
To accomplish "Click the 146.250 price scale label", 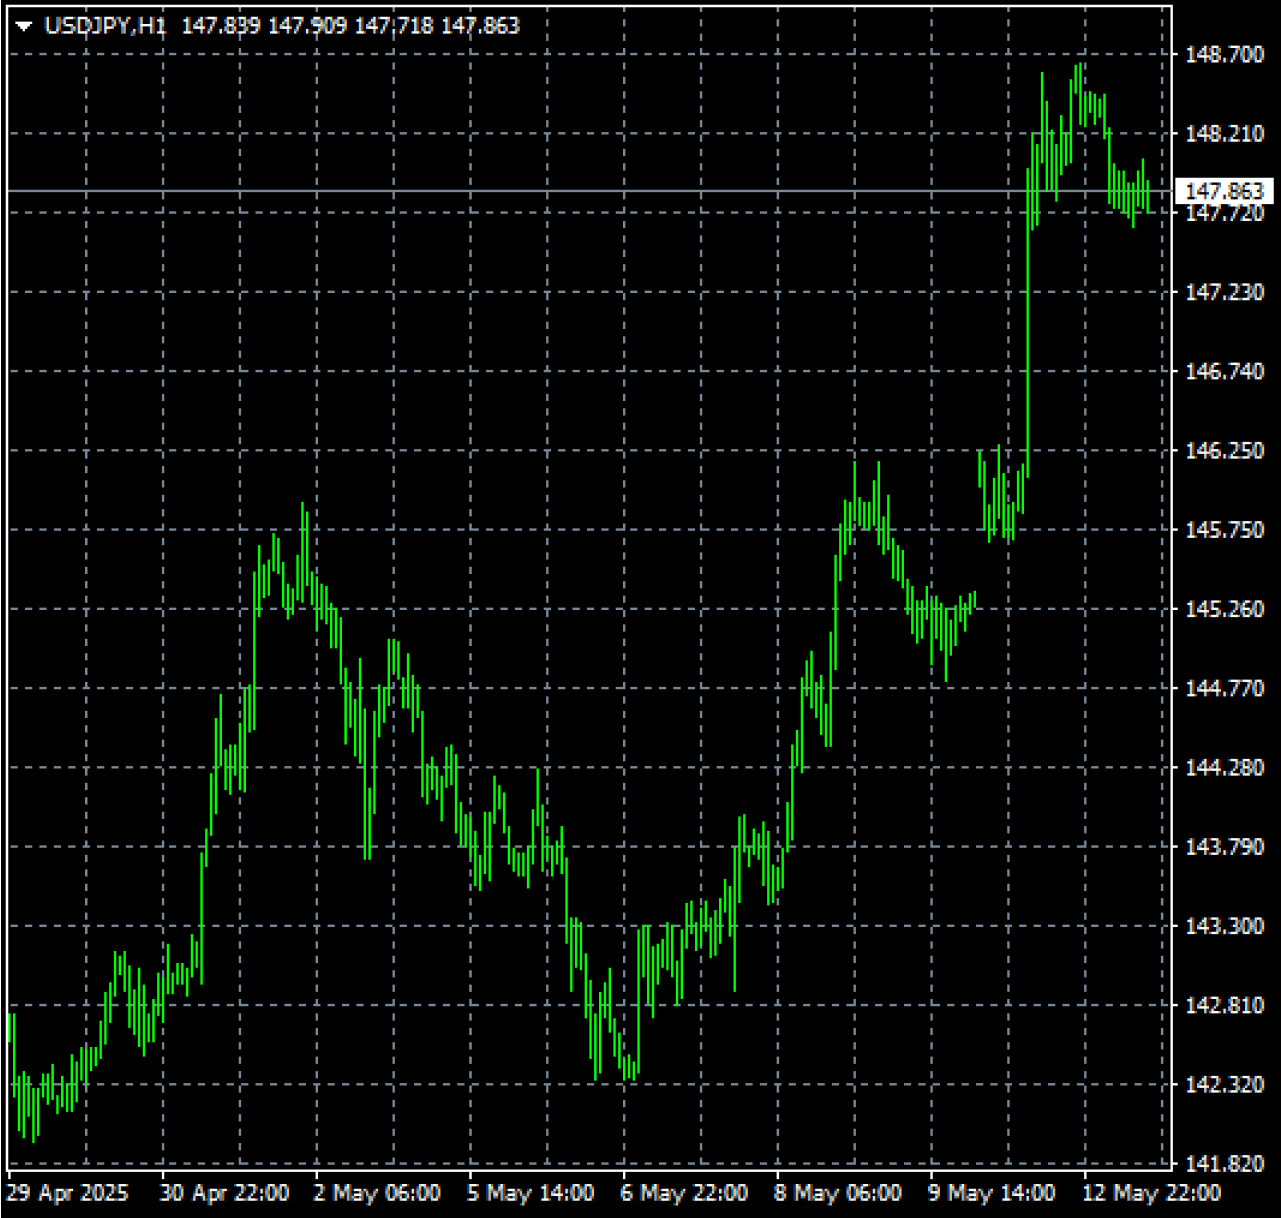I will (1224, 451).
